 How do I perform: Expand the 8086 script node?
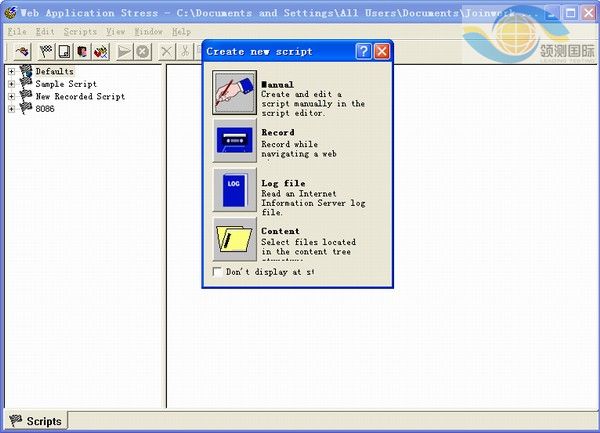pyautogui.click(x=11, y=109)
